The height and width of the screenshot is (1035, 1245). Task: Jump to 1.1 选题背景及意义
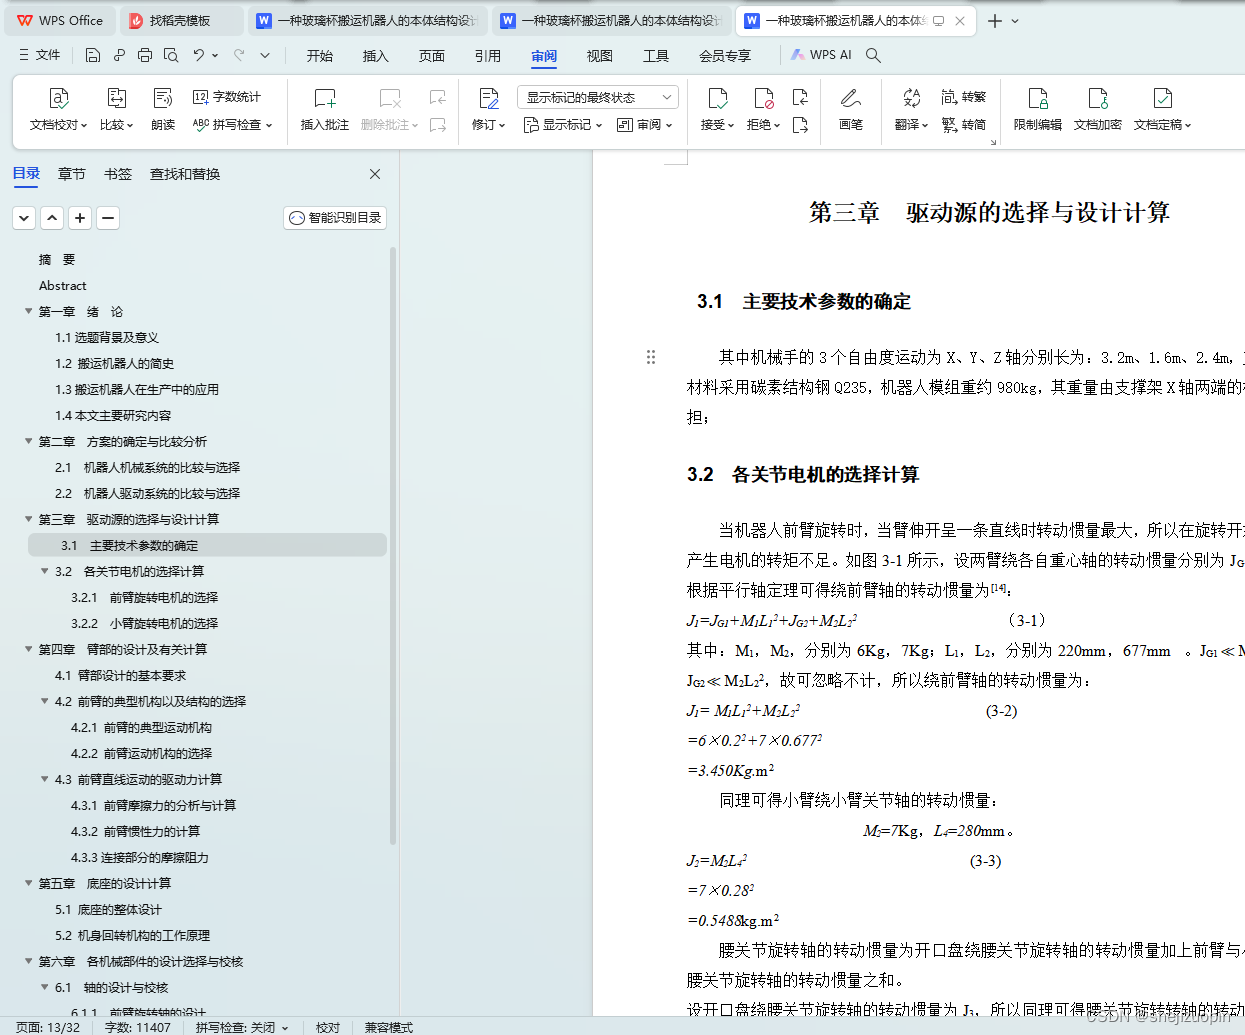107,337
